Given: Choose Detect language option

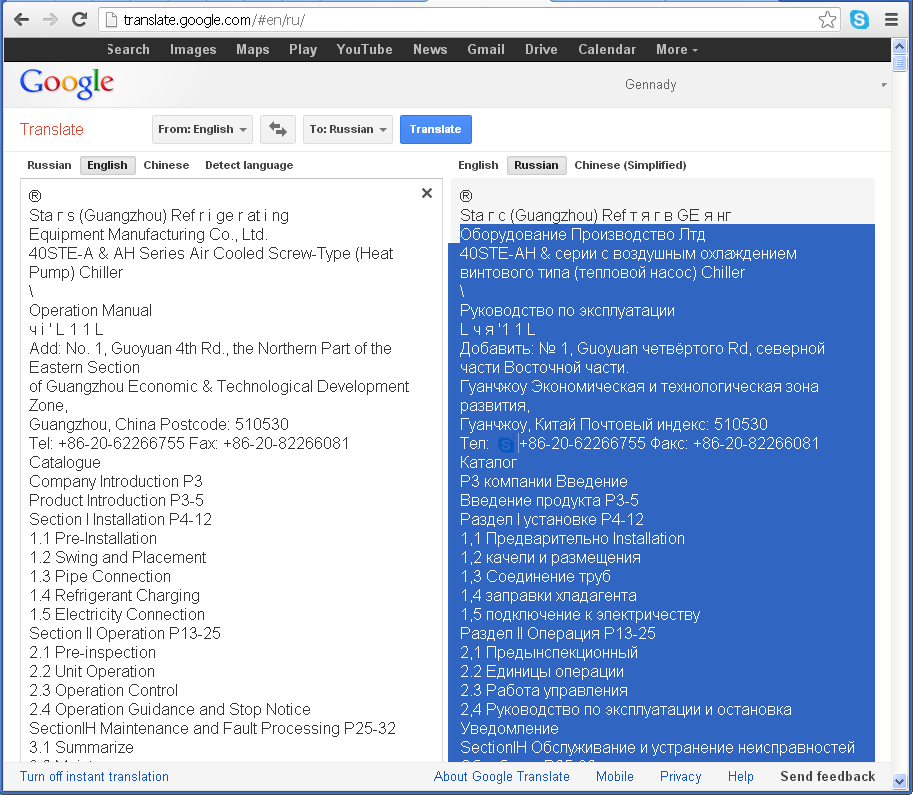Looking at the screenshot, I should tap(249, 166).
